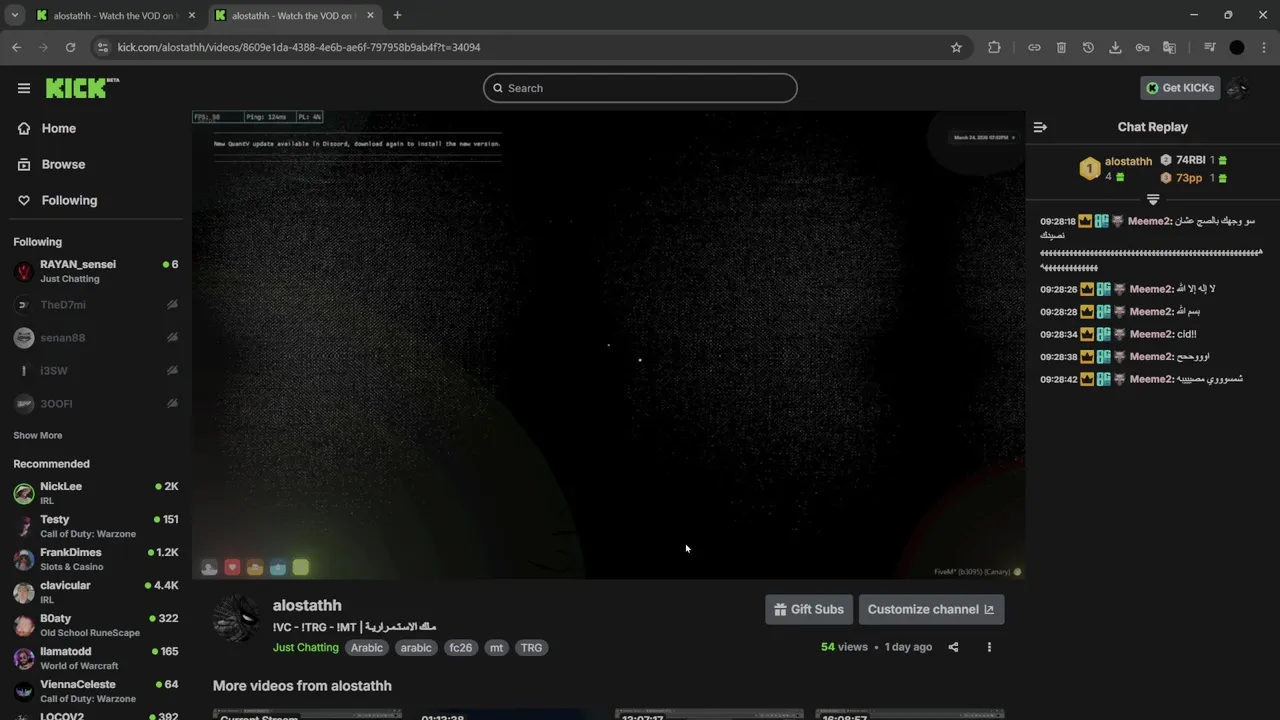Open Browse in sidebar
The width and height of the screenshot is (1280, 720).
click(x=63, y=164)
